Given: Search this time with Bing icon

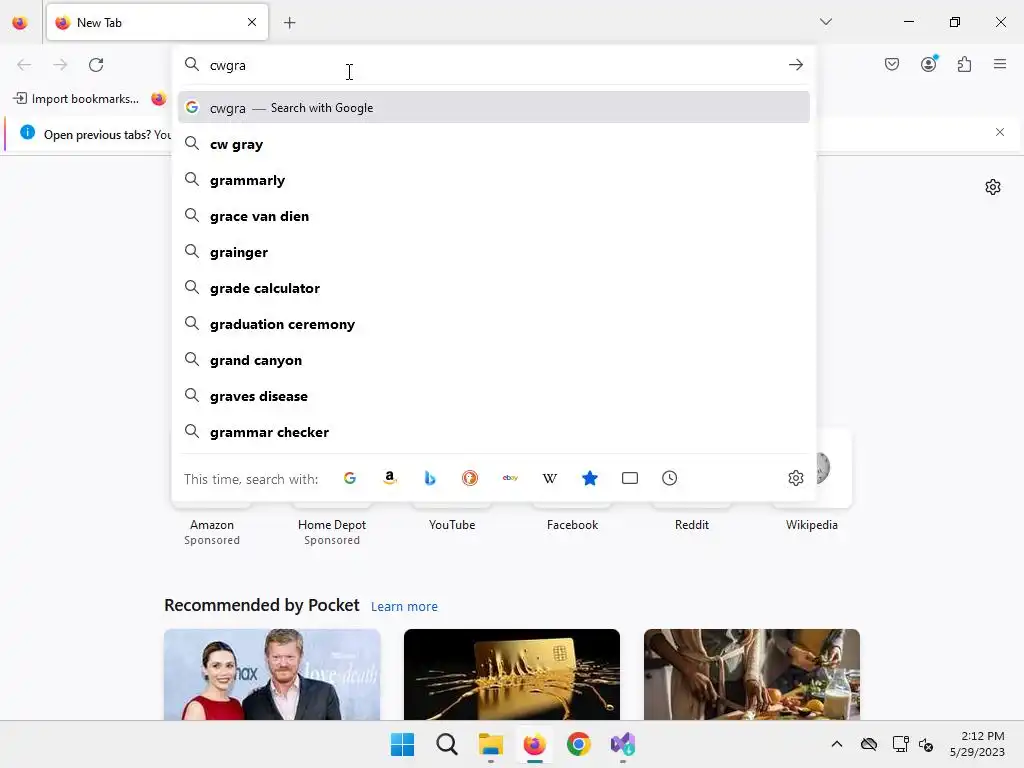Looking at the screenshot, I should 430,479.
